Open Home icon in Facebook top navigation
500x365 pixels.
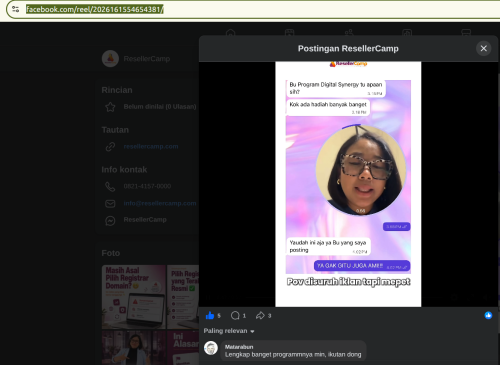231,33
